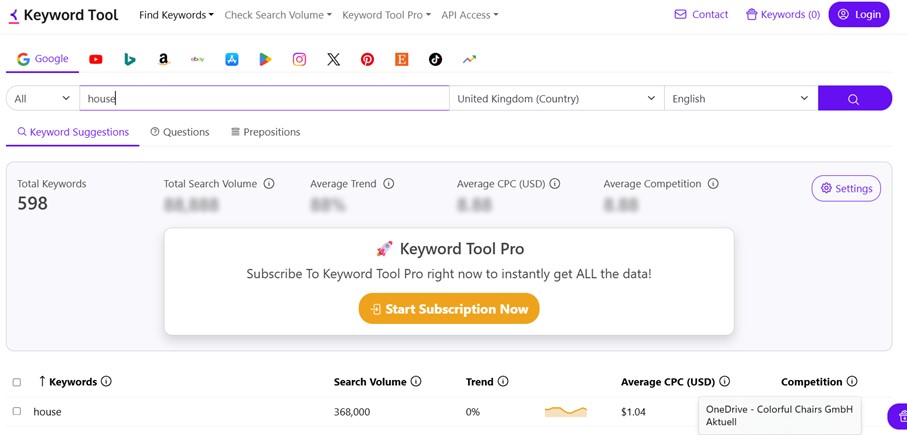
Task: Select the Bing platform icon
Action: point(130,60)
